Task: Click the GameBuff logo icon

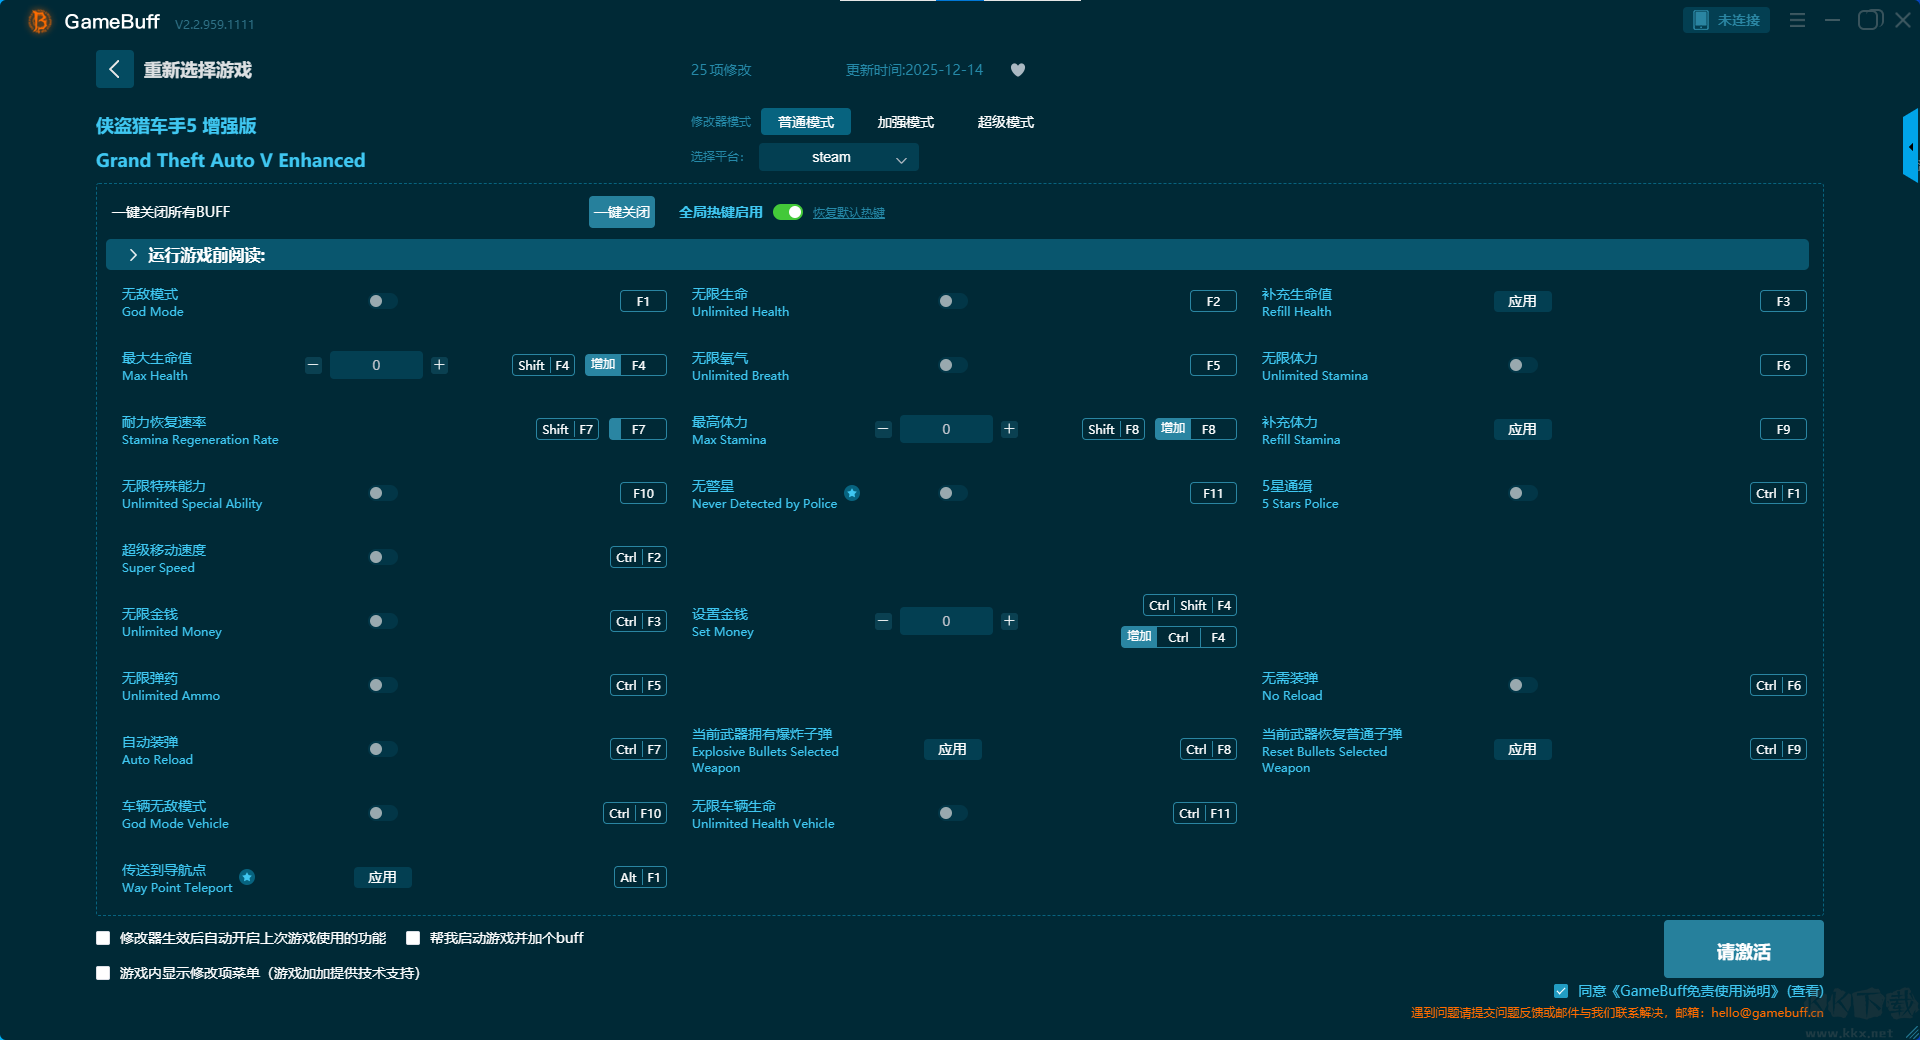Action: point(39,21)
